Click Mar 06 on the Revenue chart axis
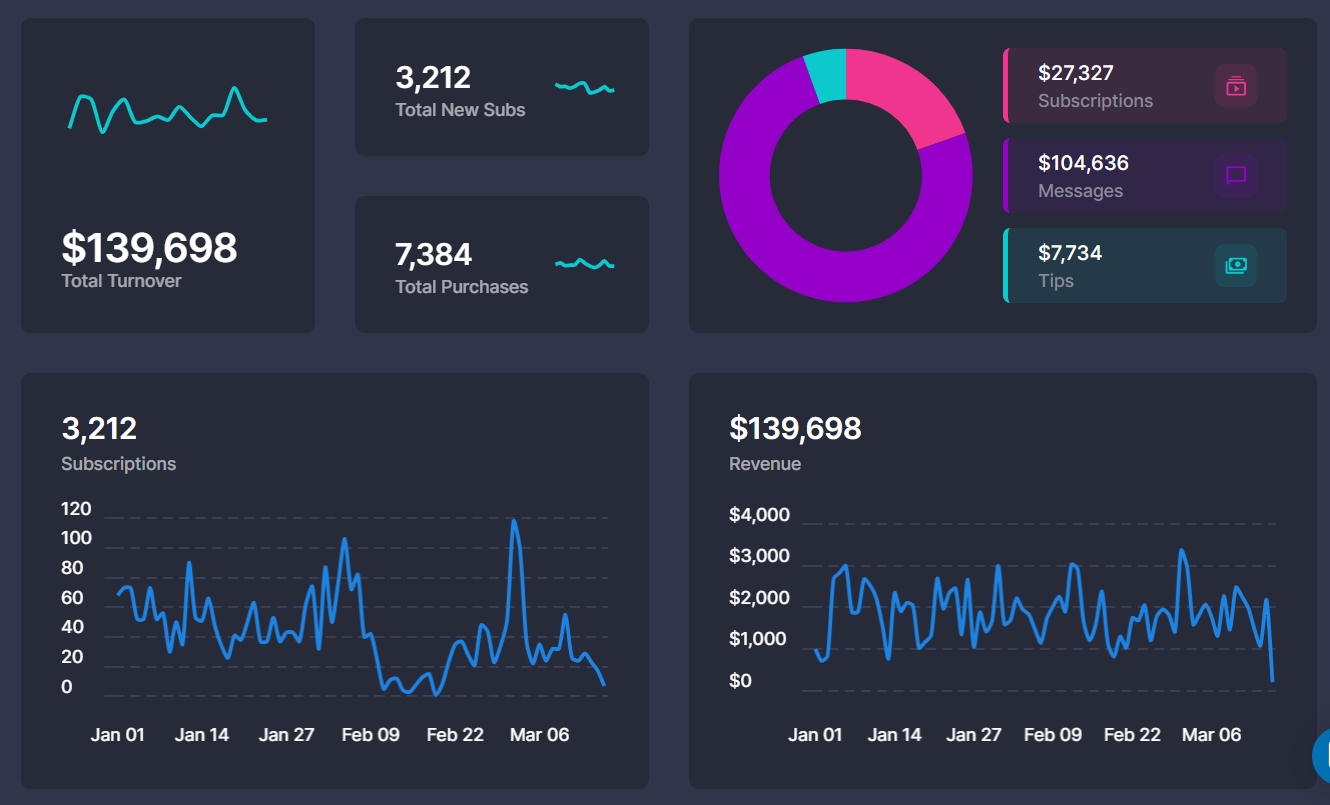 tap(1212, 735)
